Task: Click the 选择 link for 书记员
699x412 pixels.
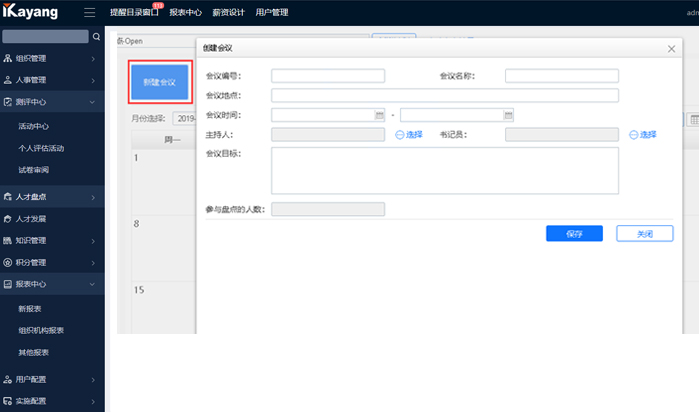Action: pyautogui.click(x=642, y=134)
